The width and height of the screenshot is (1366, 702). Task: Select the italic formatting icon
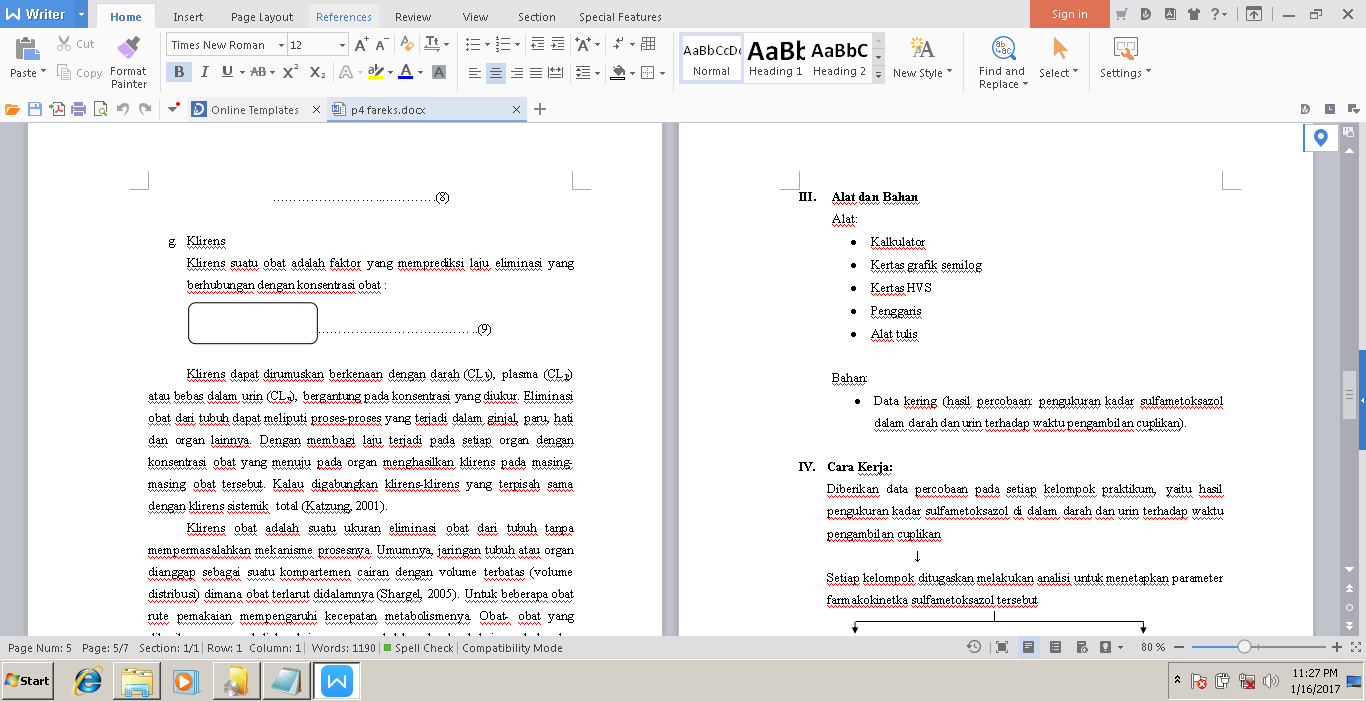204,72
